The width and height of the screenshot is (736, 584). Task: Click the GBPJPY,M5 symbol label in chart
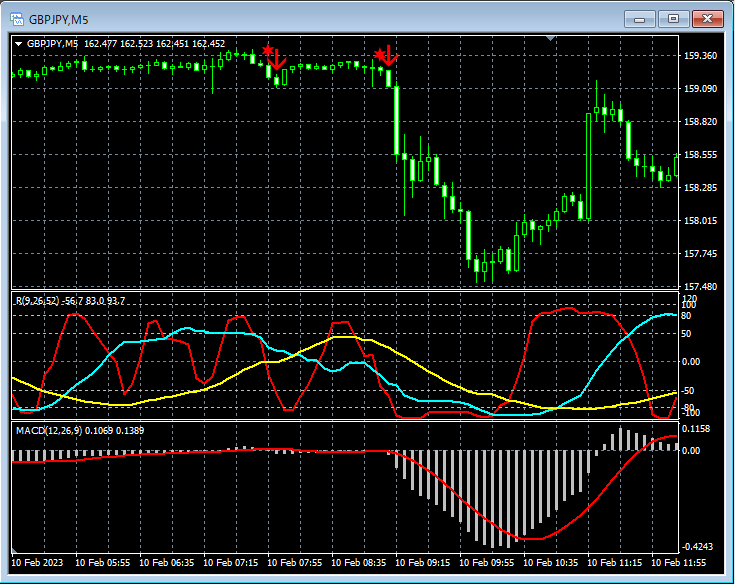click(52, 44)
